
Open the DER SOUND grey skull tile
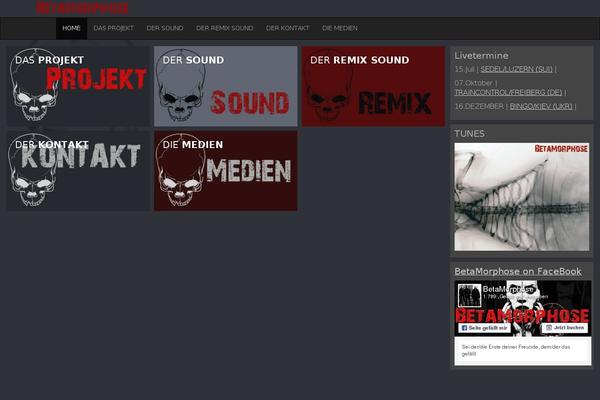[x=226, y=86]
